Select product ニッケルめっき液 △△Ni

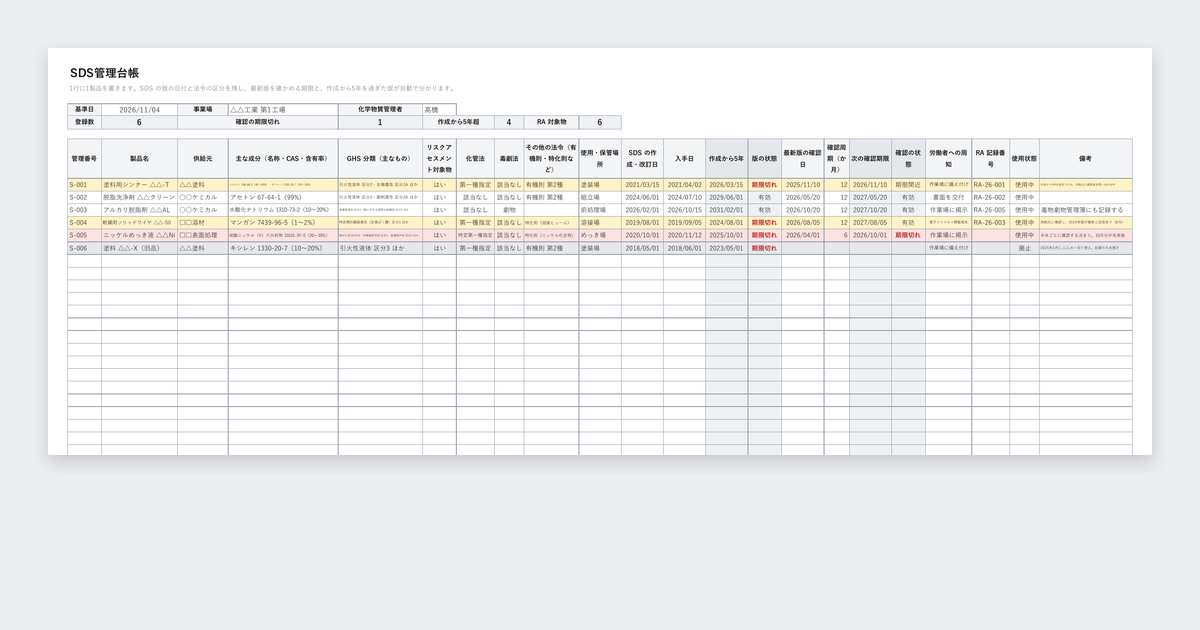[139, 235]
